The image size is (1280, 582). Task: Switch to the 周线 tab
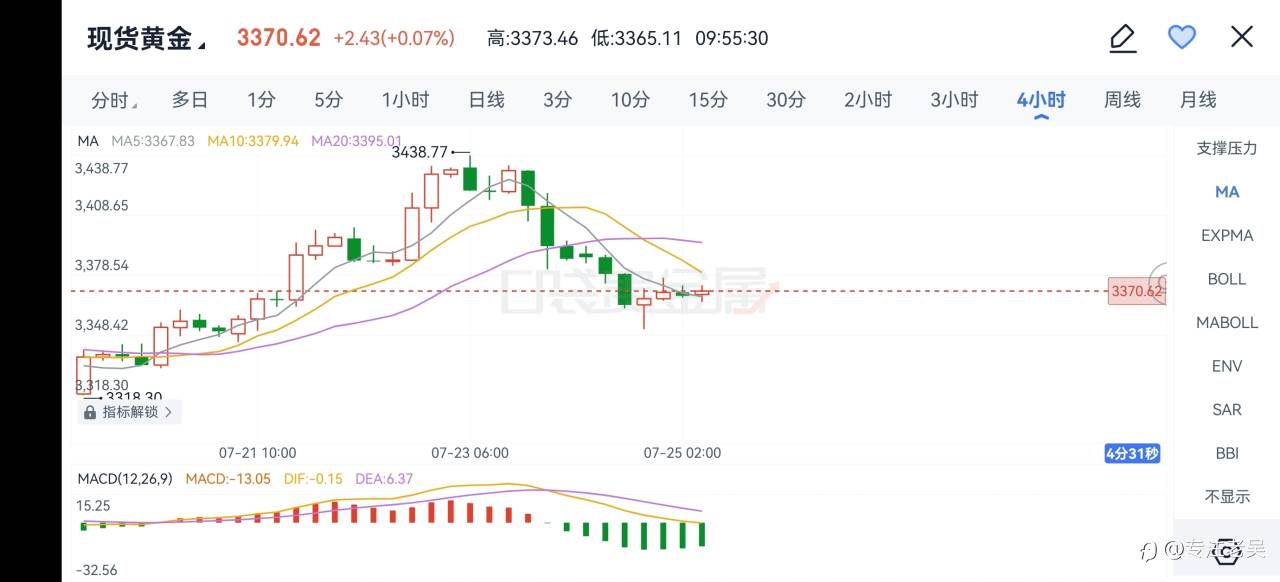1122,100
